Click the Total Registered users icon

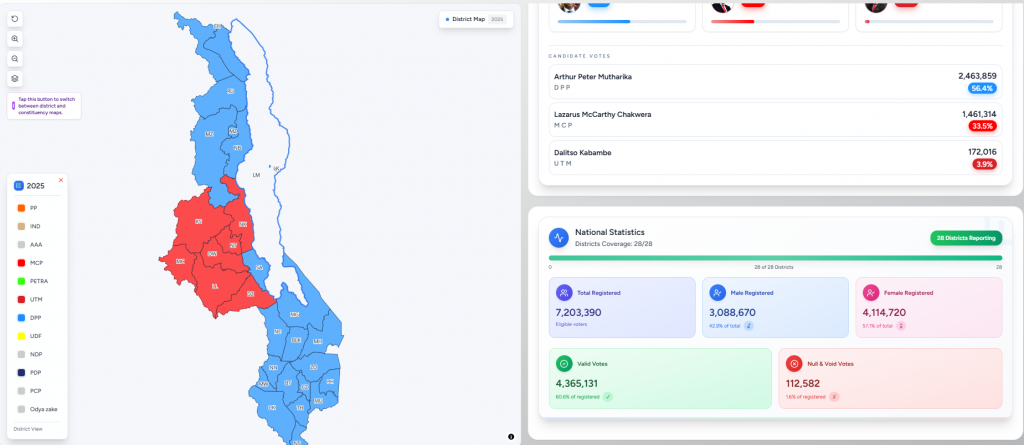pos(565,293)
